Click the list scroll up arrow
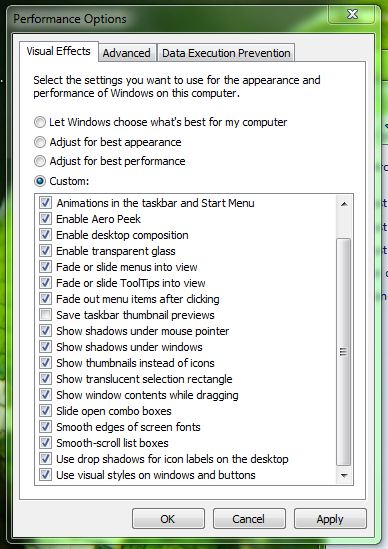388x549 pixels. pos(344,204)
